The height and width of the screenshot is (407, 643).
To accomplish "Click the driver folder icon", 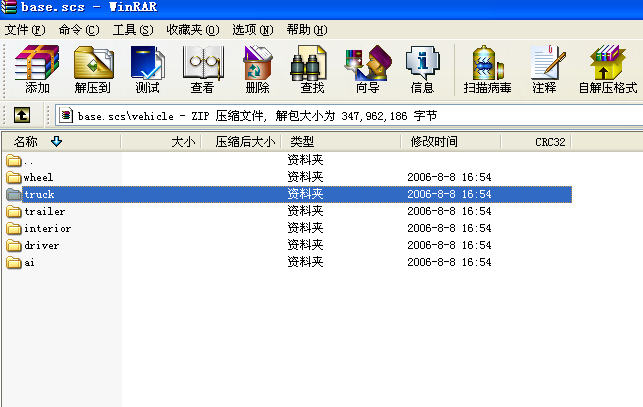I will [x=14, y=245].
